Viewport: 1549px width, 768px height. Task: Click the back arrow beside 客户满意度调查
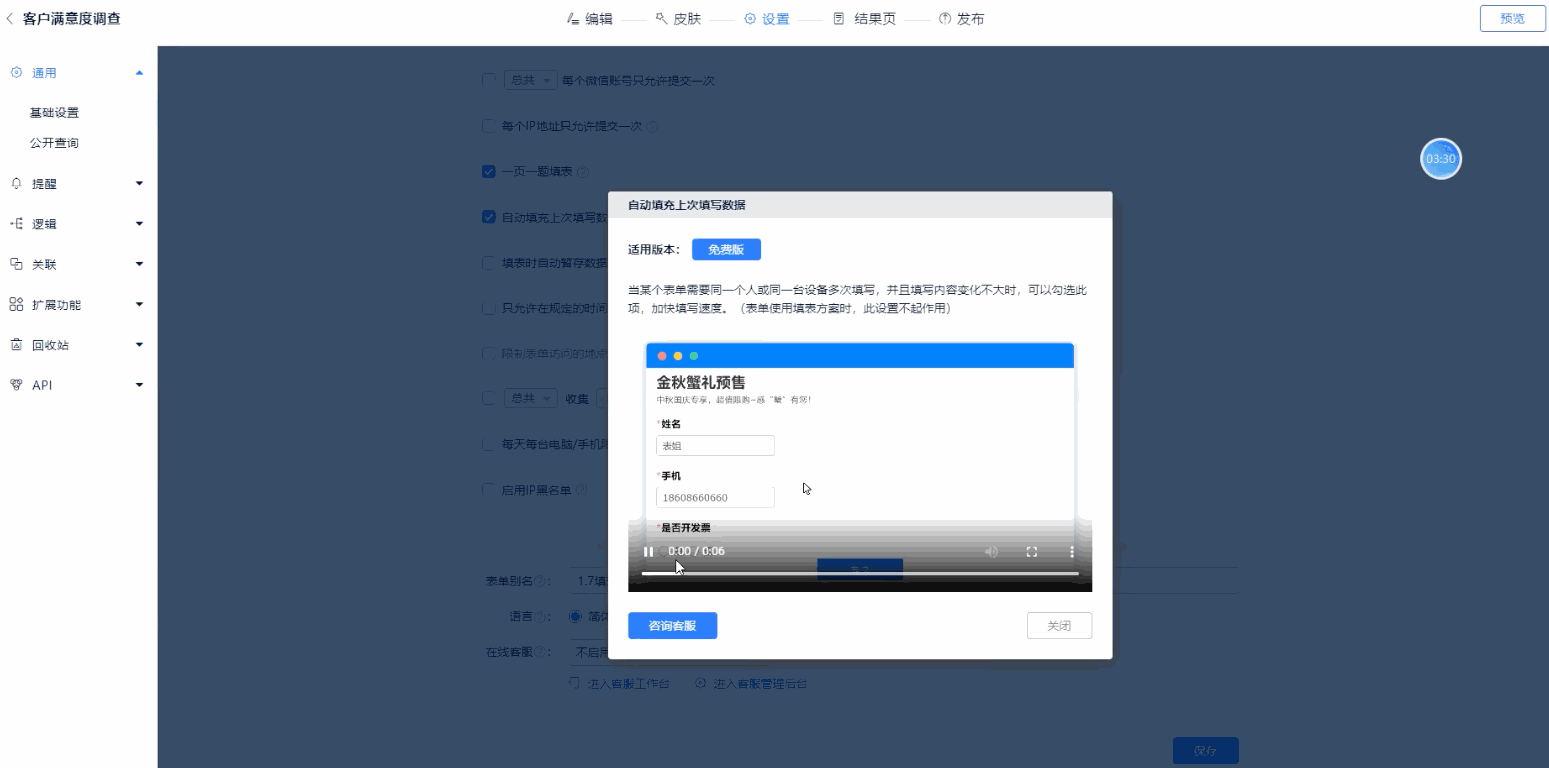[10, 18]
